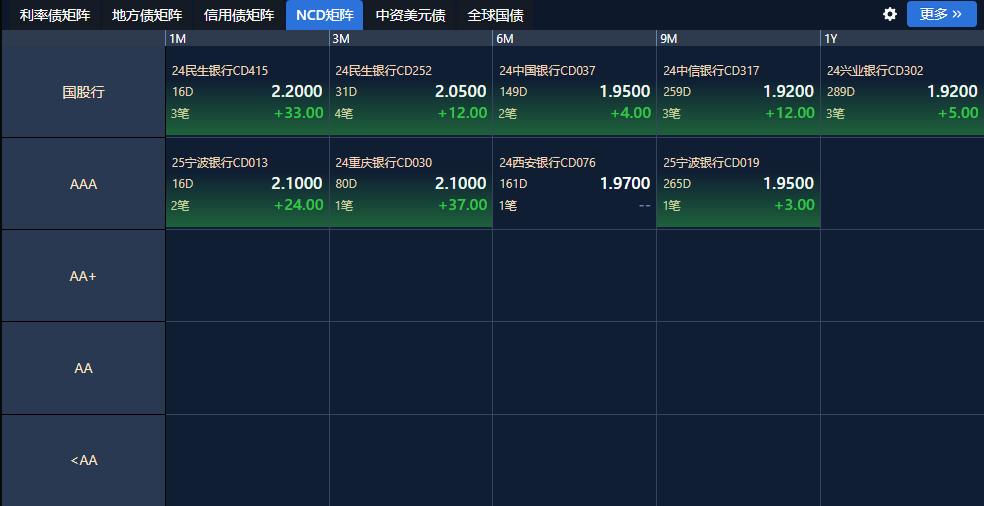984x506 pixels.
Task: Click the 259D maturity label
Action: click(x=677, y=92)
